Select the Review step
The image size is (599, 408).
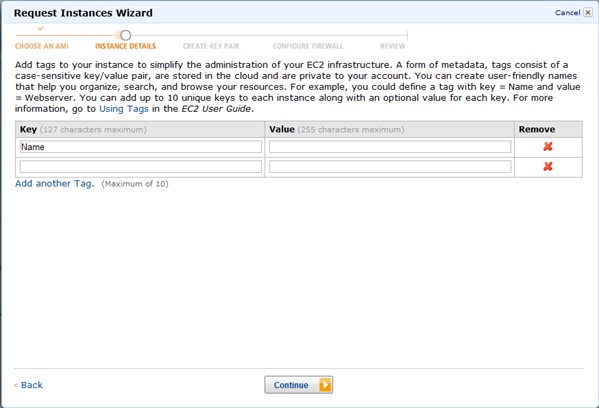(x=392, y=46)
